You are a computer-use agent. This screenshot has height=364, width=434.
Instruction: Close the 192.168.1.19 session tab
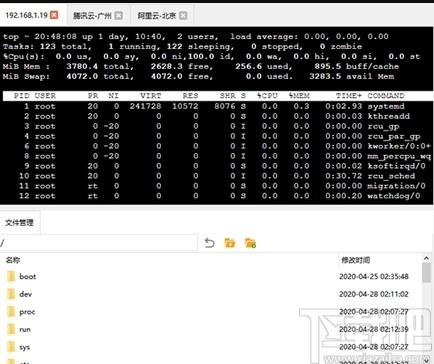(54, 15)
